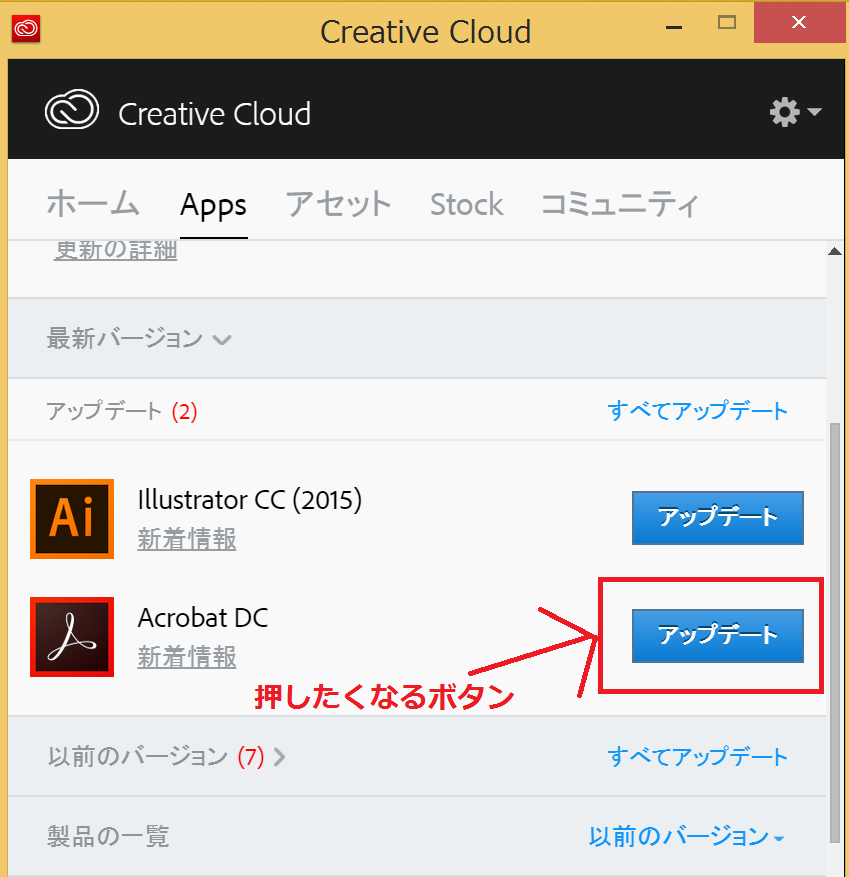
Task: Update Acrobat DC
Action: pos(718,635)
